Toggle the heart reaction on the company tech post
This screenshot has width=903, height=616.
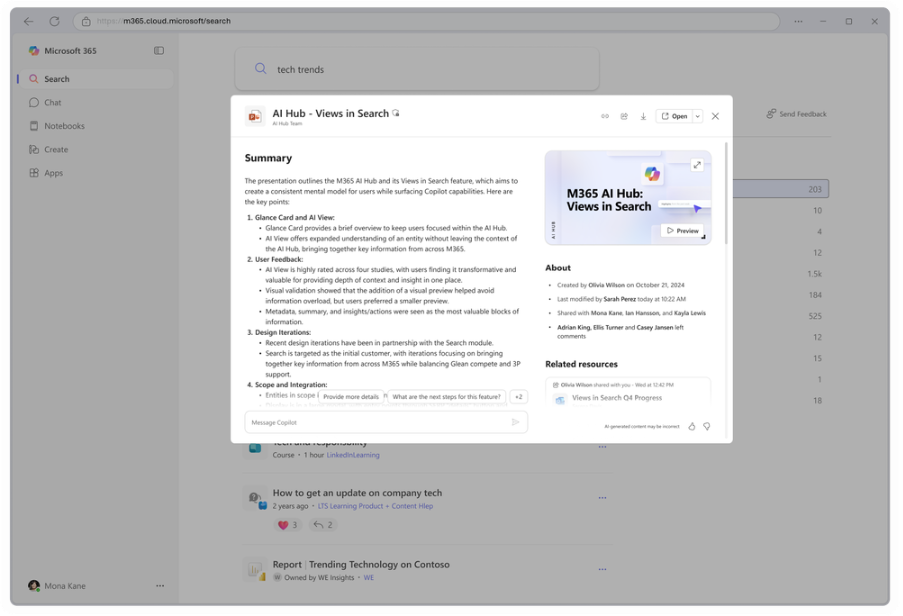click(281, 524)
